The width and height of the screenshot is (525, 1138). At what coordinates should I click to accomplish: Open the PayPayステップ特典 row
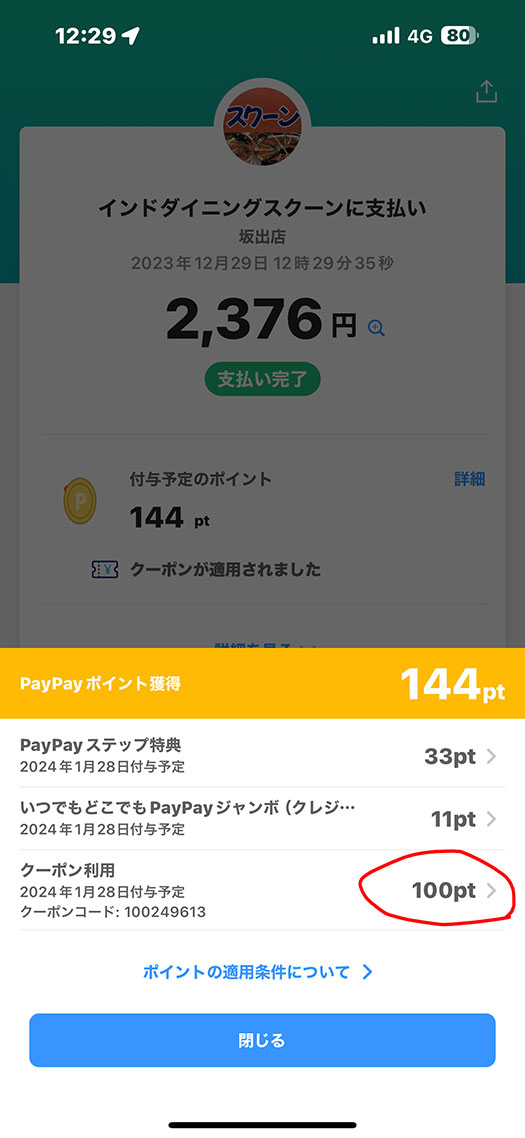(x=262, y=756)
